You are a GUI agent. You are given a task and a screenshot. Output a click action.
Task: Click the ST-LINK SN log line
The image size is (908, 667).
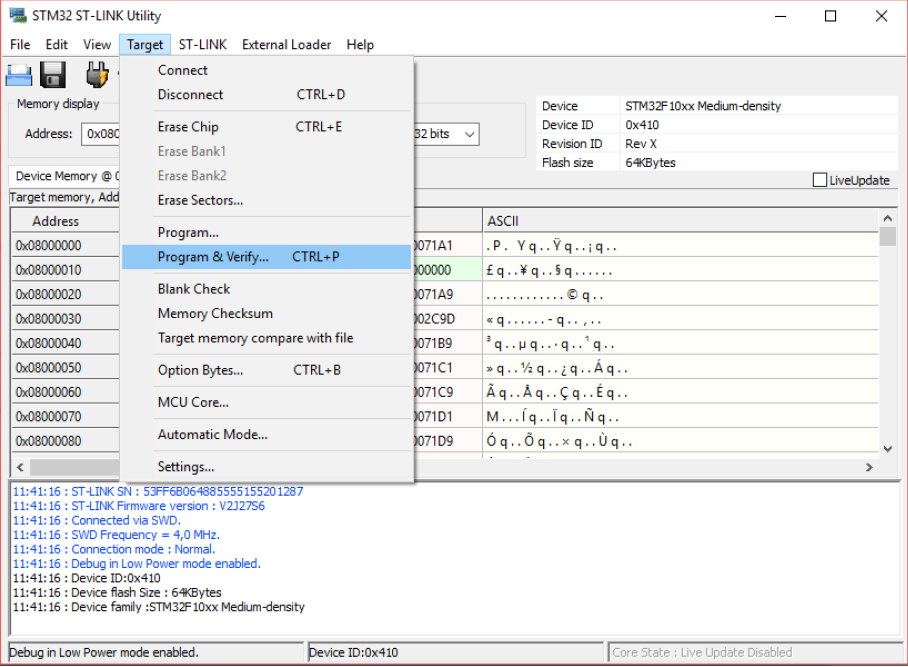158,492
